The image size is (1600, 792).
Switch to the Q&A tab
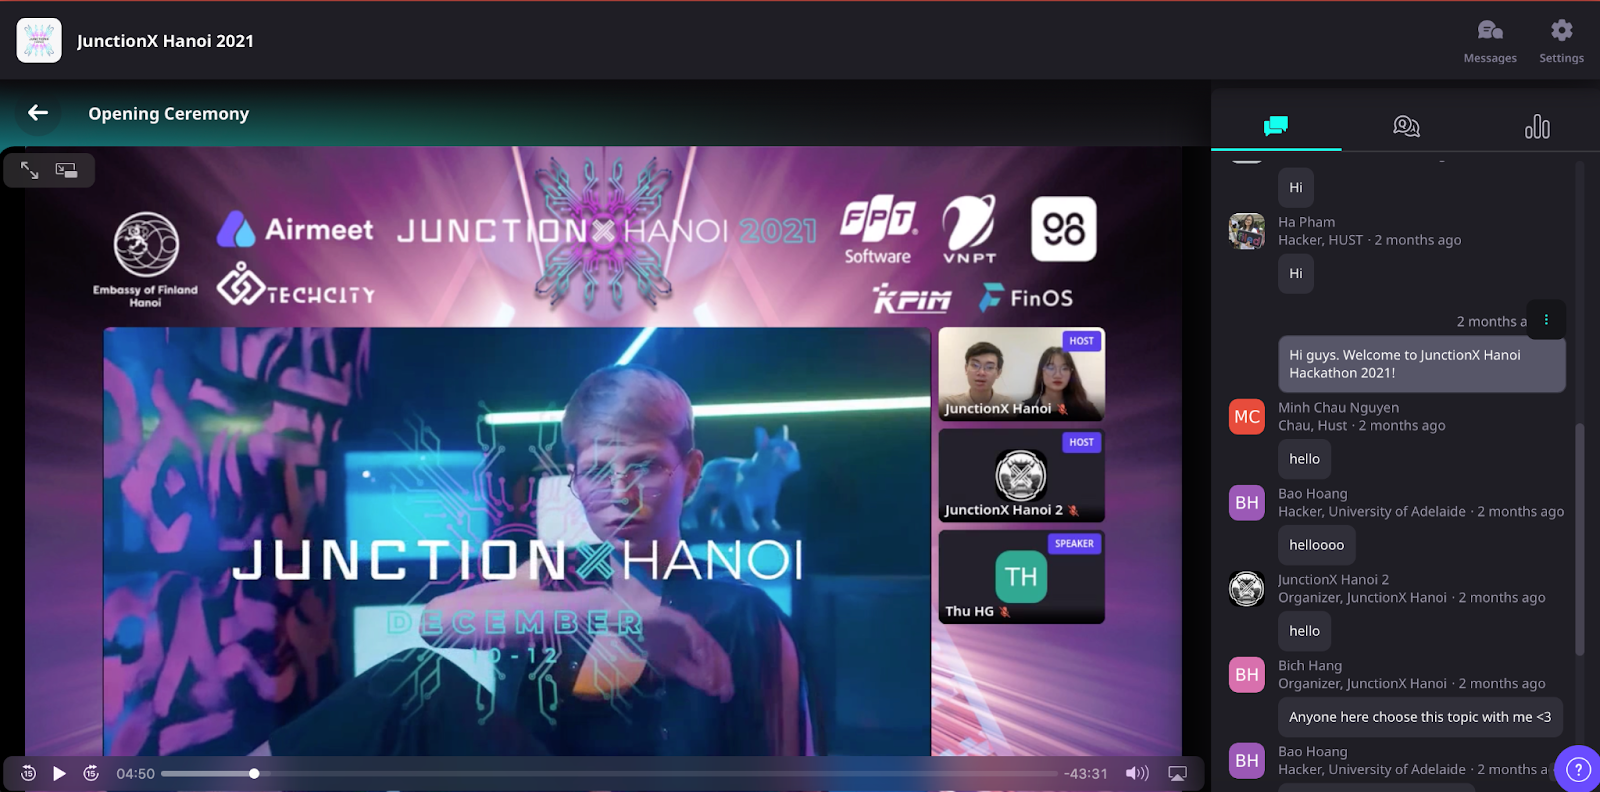click(x=1406, y=126)
